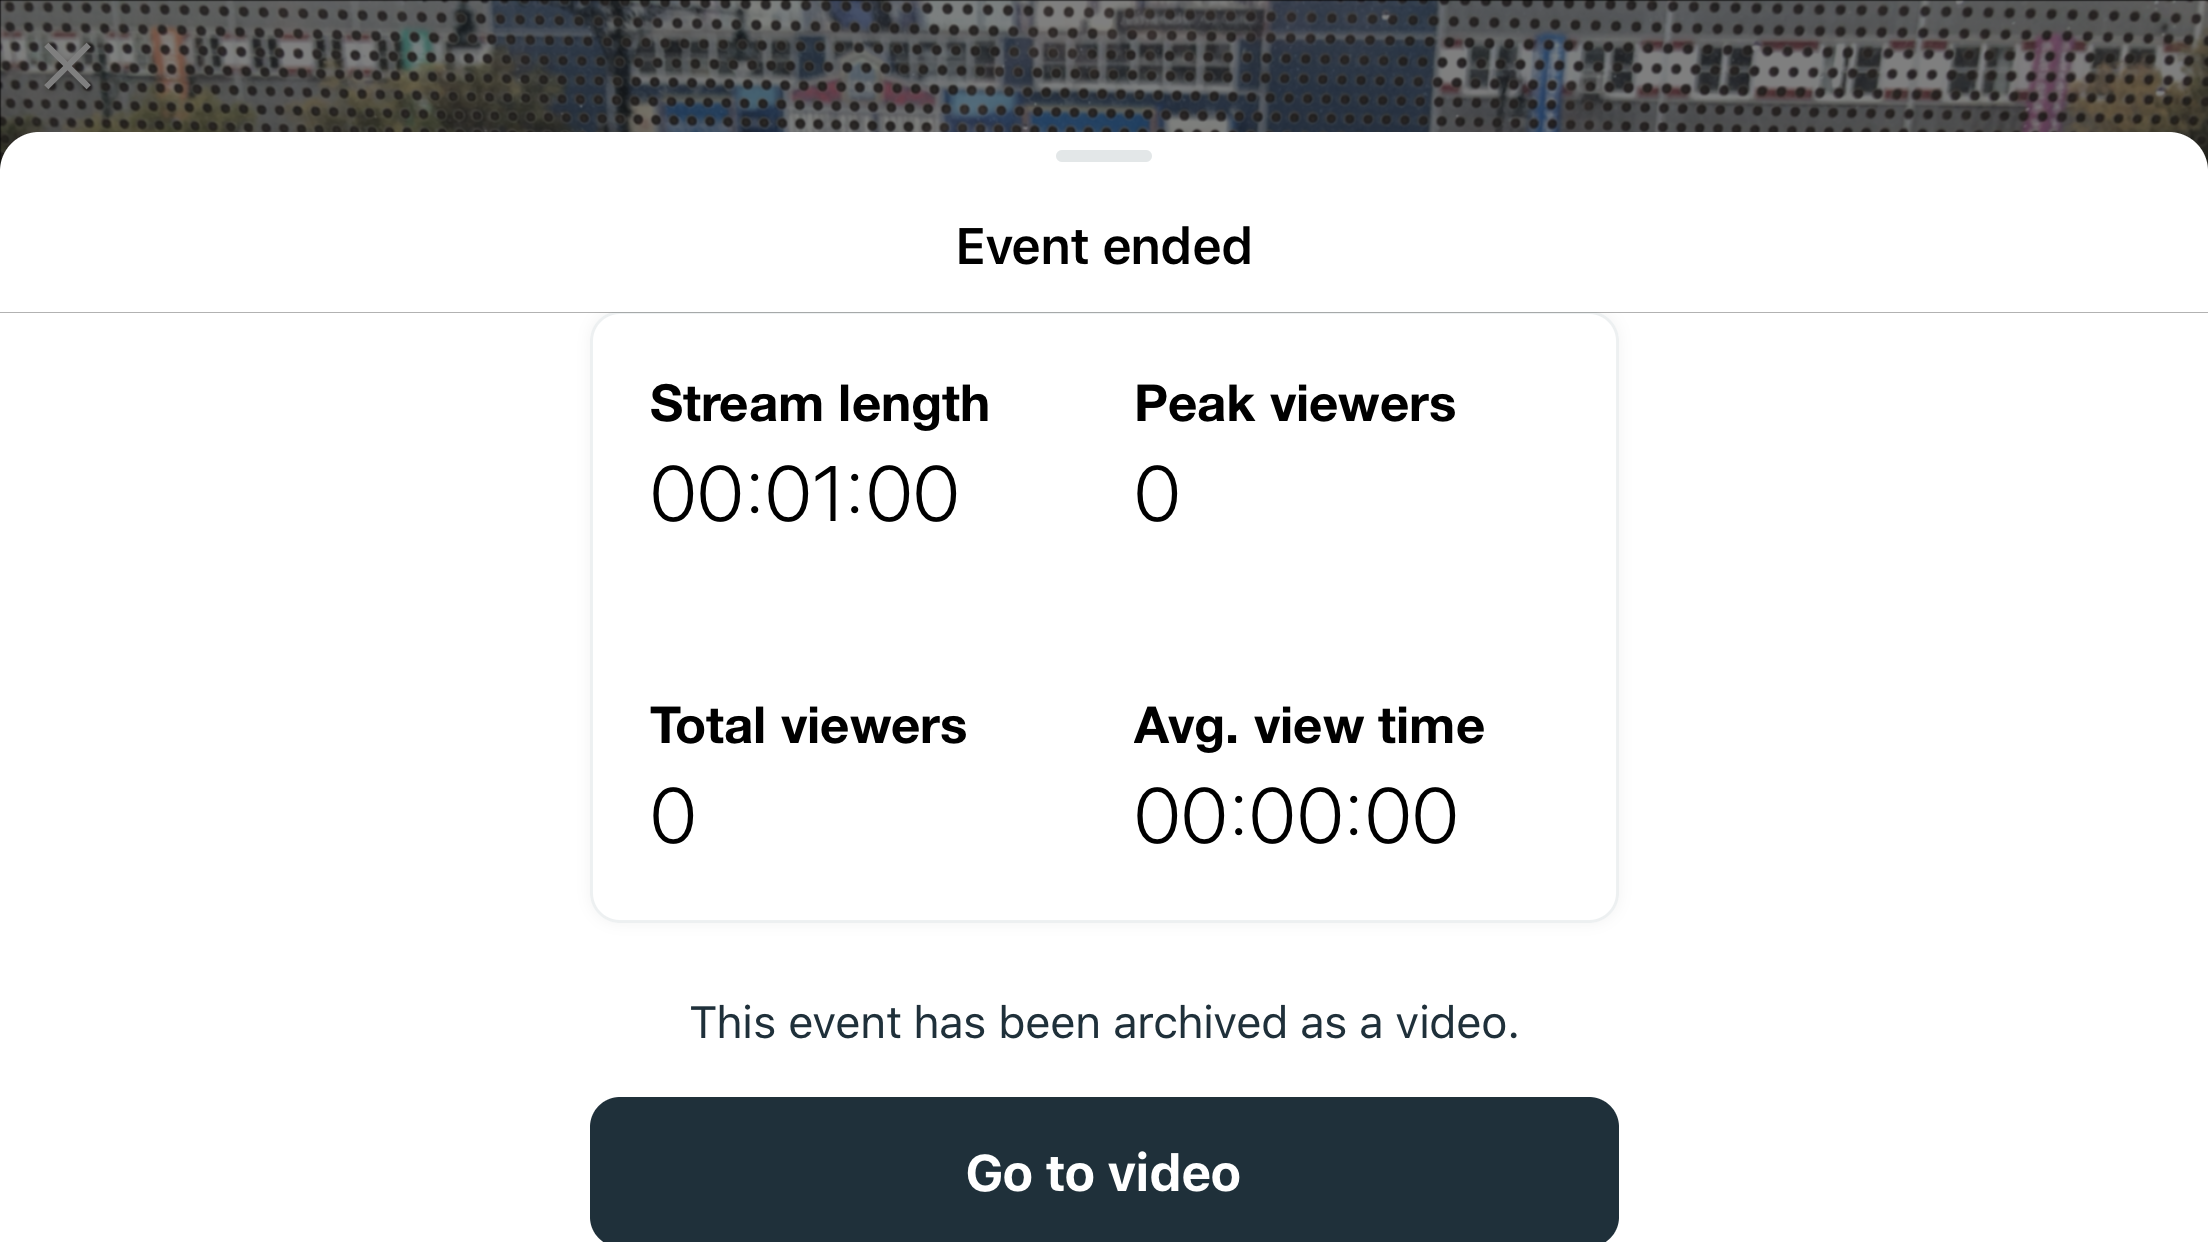Click the Total viewers count of 0
Image resolution: width=2208 pixels, height=1242 pixels.
point(672,816)
